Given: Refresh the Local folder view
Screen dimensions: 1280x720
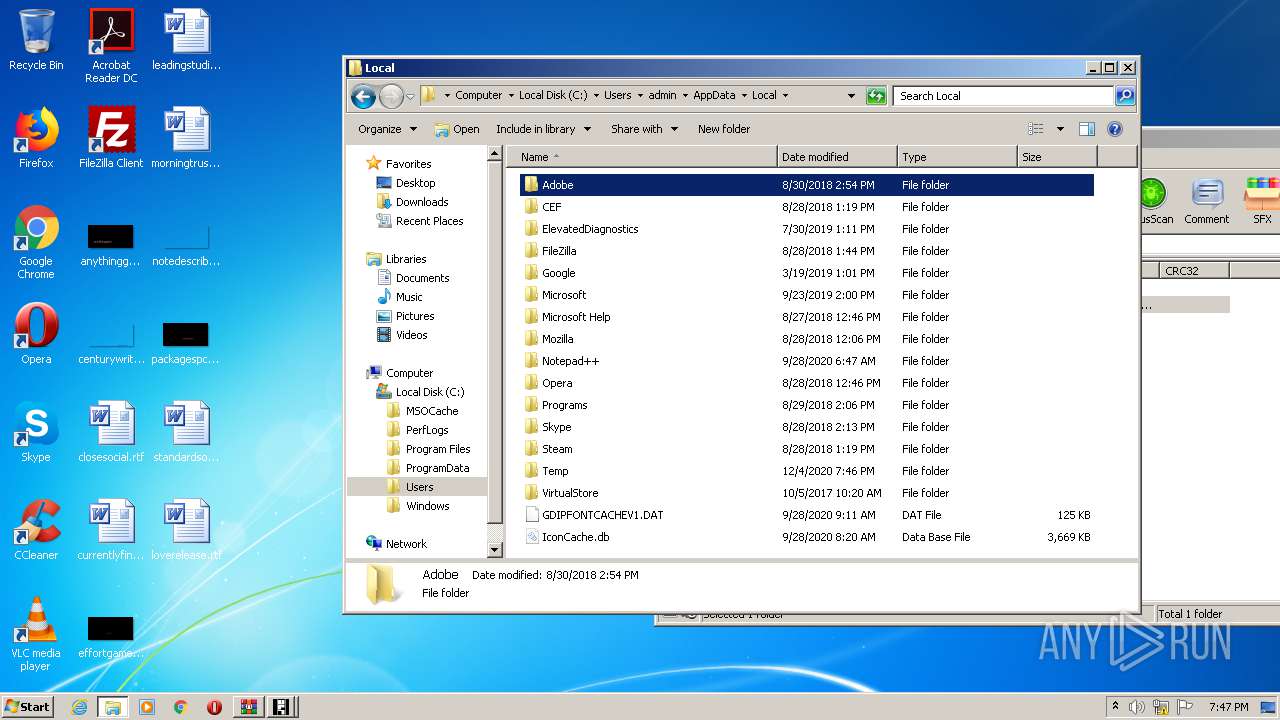Looking at the screenshot, I should pyautogui.click(x=876, y=96).
